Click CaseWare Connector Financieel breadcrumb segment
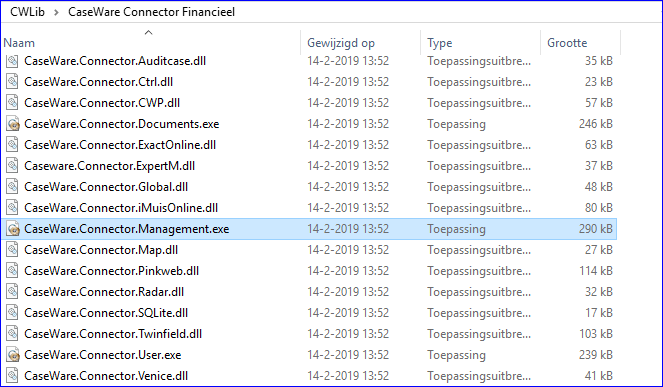663x387 pixels. 151,12
